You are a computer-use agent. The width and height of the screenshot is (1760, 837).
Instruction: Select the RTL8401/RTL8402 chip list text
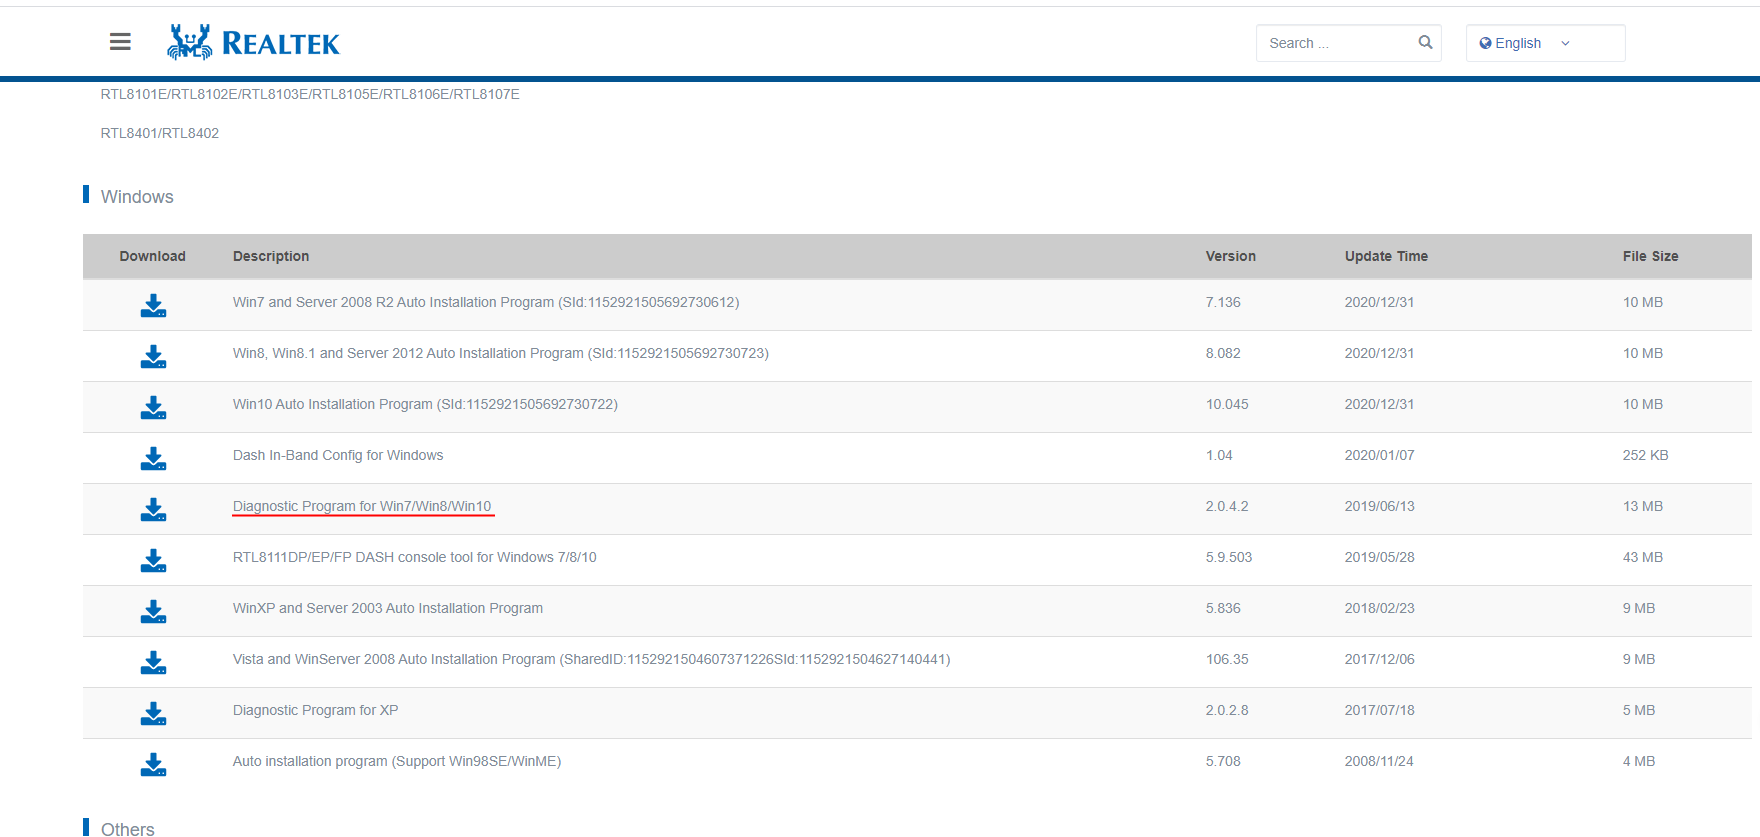coord(160,133)
